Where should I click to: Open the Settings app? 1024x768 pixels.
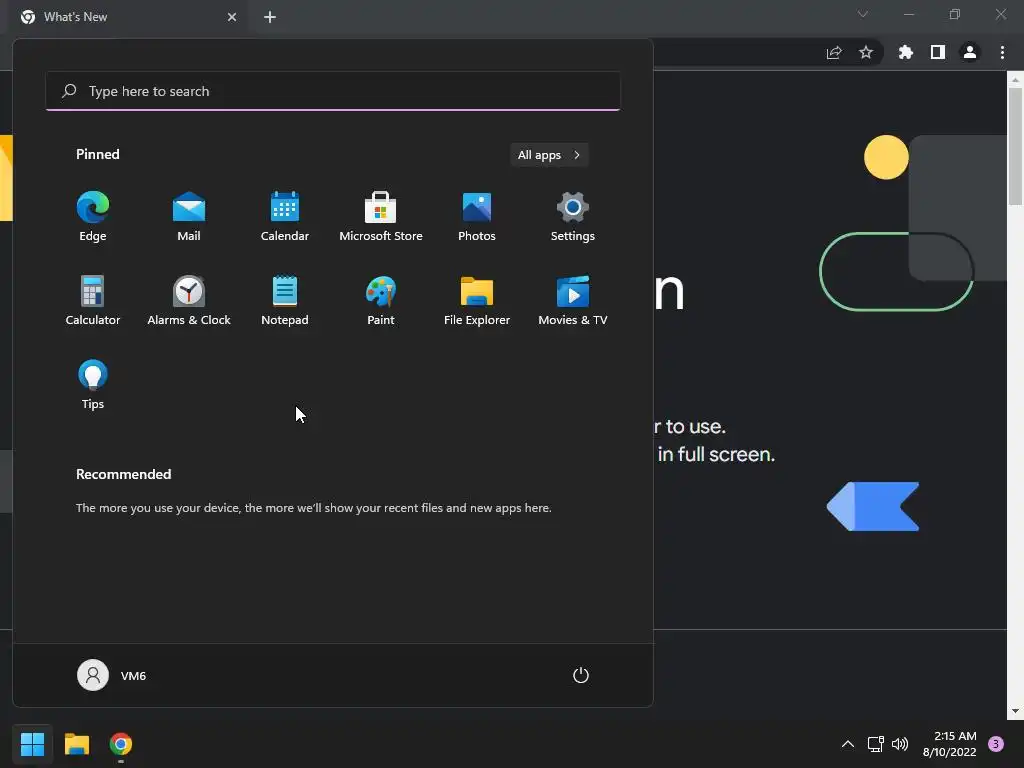coord(573,216)
